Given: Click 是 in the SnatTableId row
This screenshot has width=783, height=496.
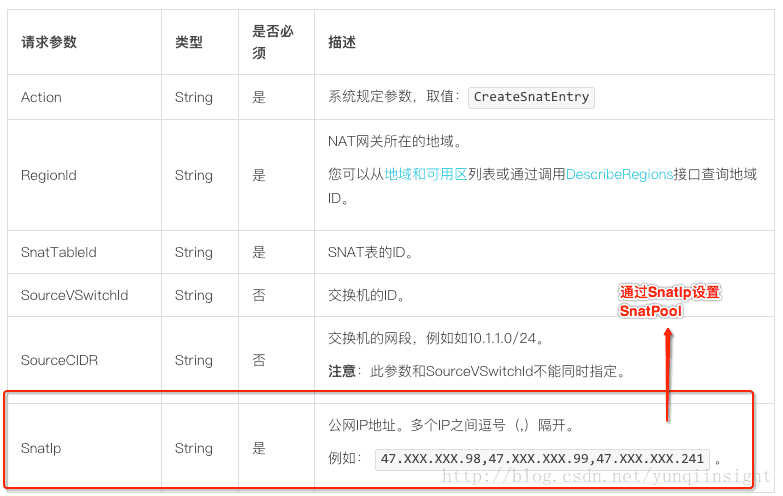Looking at the screenshot, I should tap(259, 252).
